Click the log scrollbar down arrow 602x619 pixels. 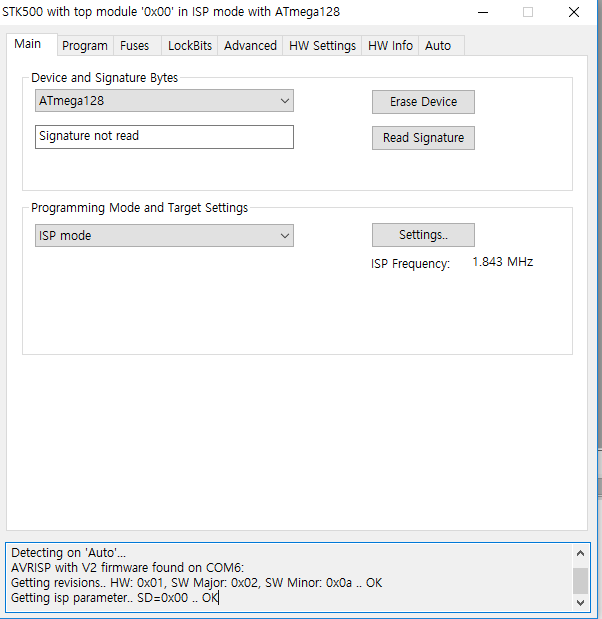(580, 602)
